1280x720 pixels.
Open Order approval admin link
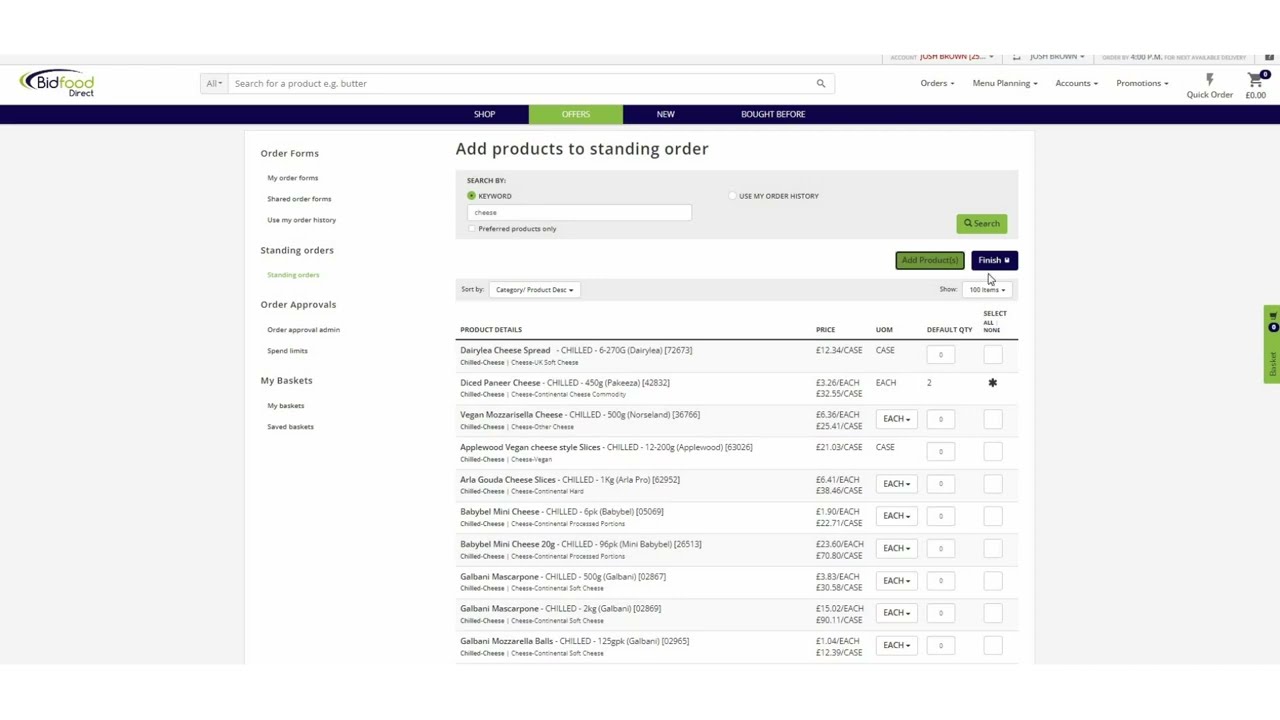click(x=303, y=330)
